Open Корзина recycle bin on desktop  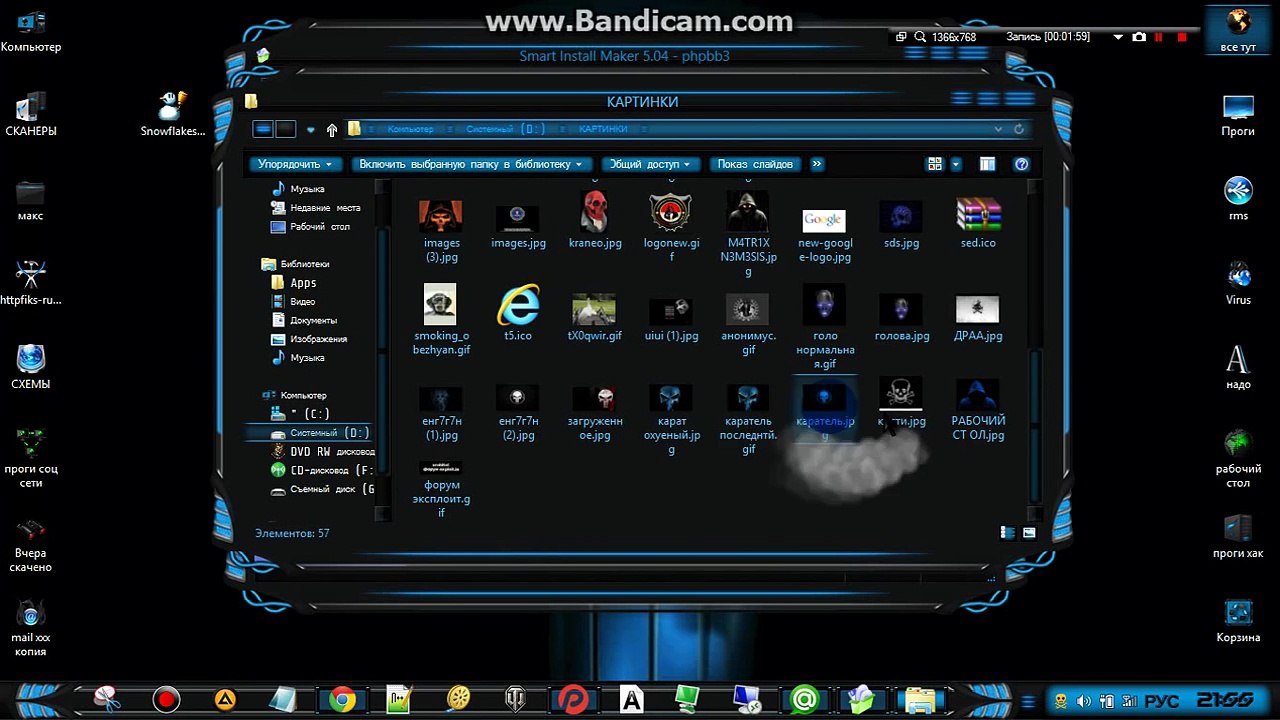coord(1238,622)
